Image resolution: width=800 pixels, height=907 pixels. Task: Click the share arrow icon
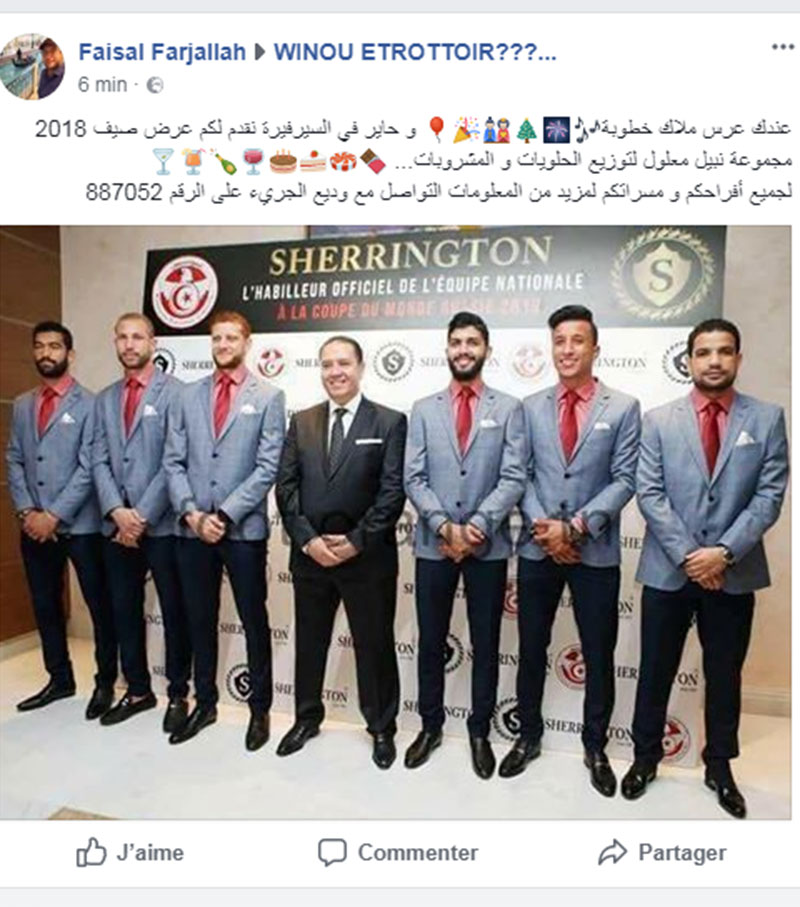[613, 852]
